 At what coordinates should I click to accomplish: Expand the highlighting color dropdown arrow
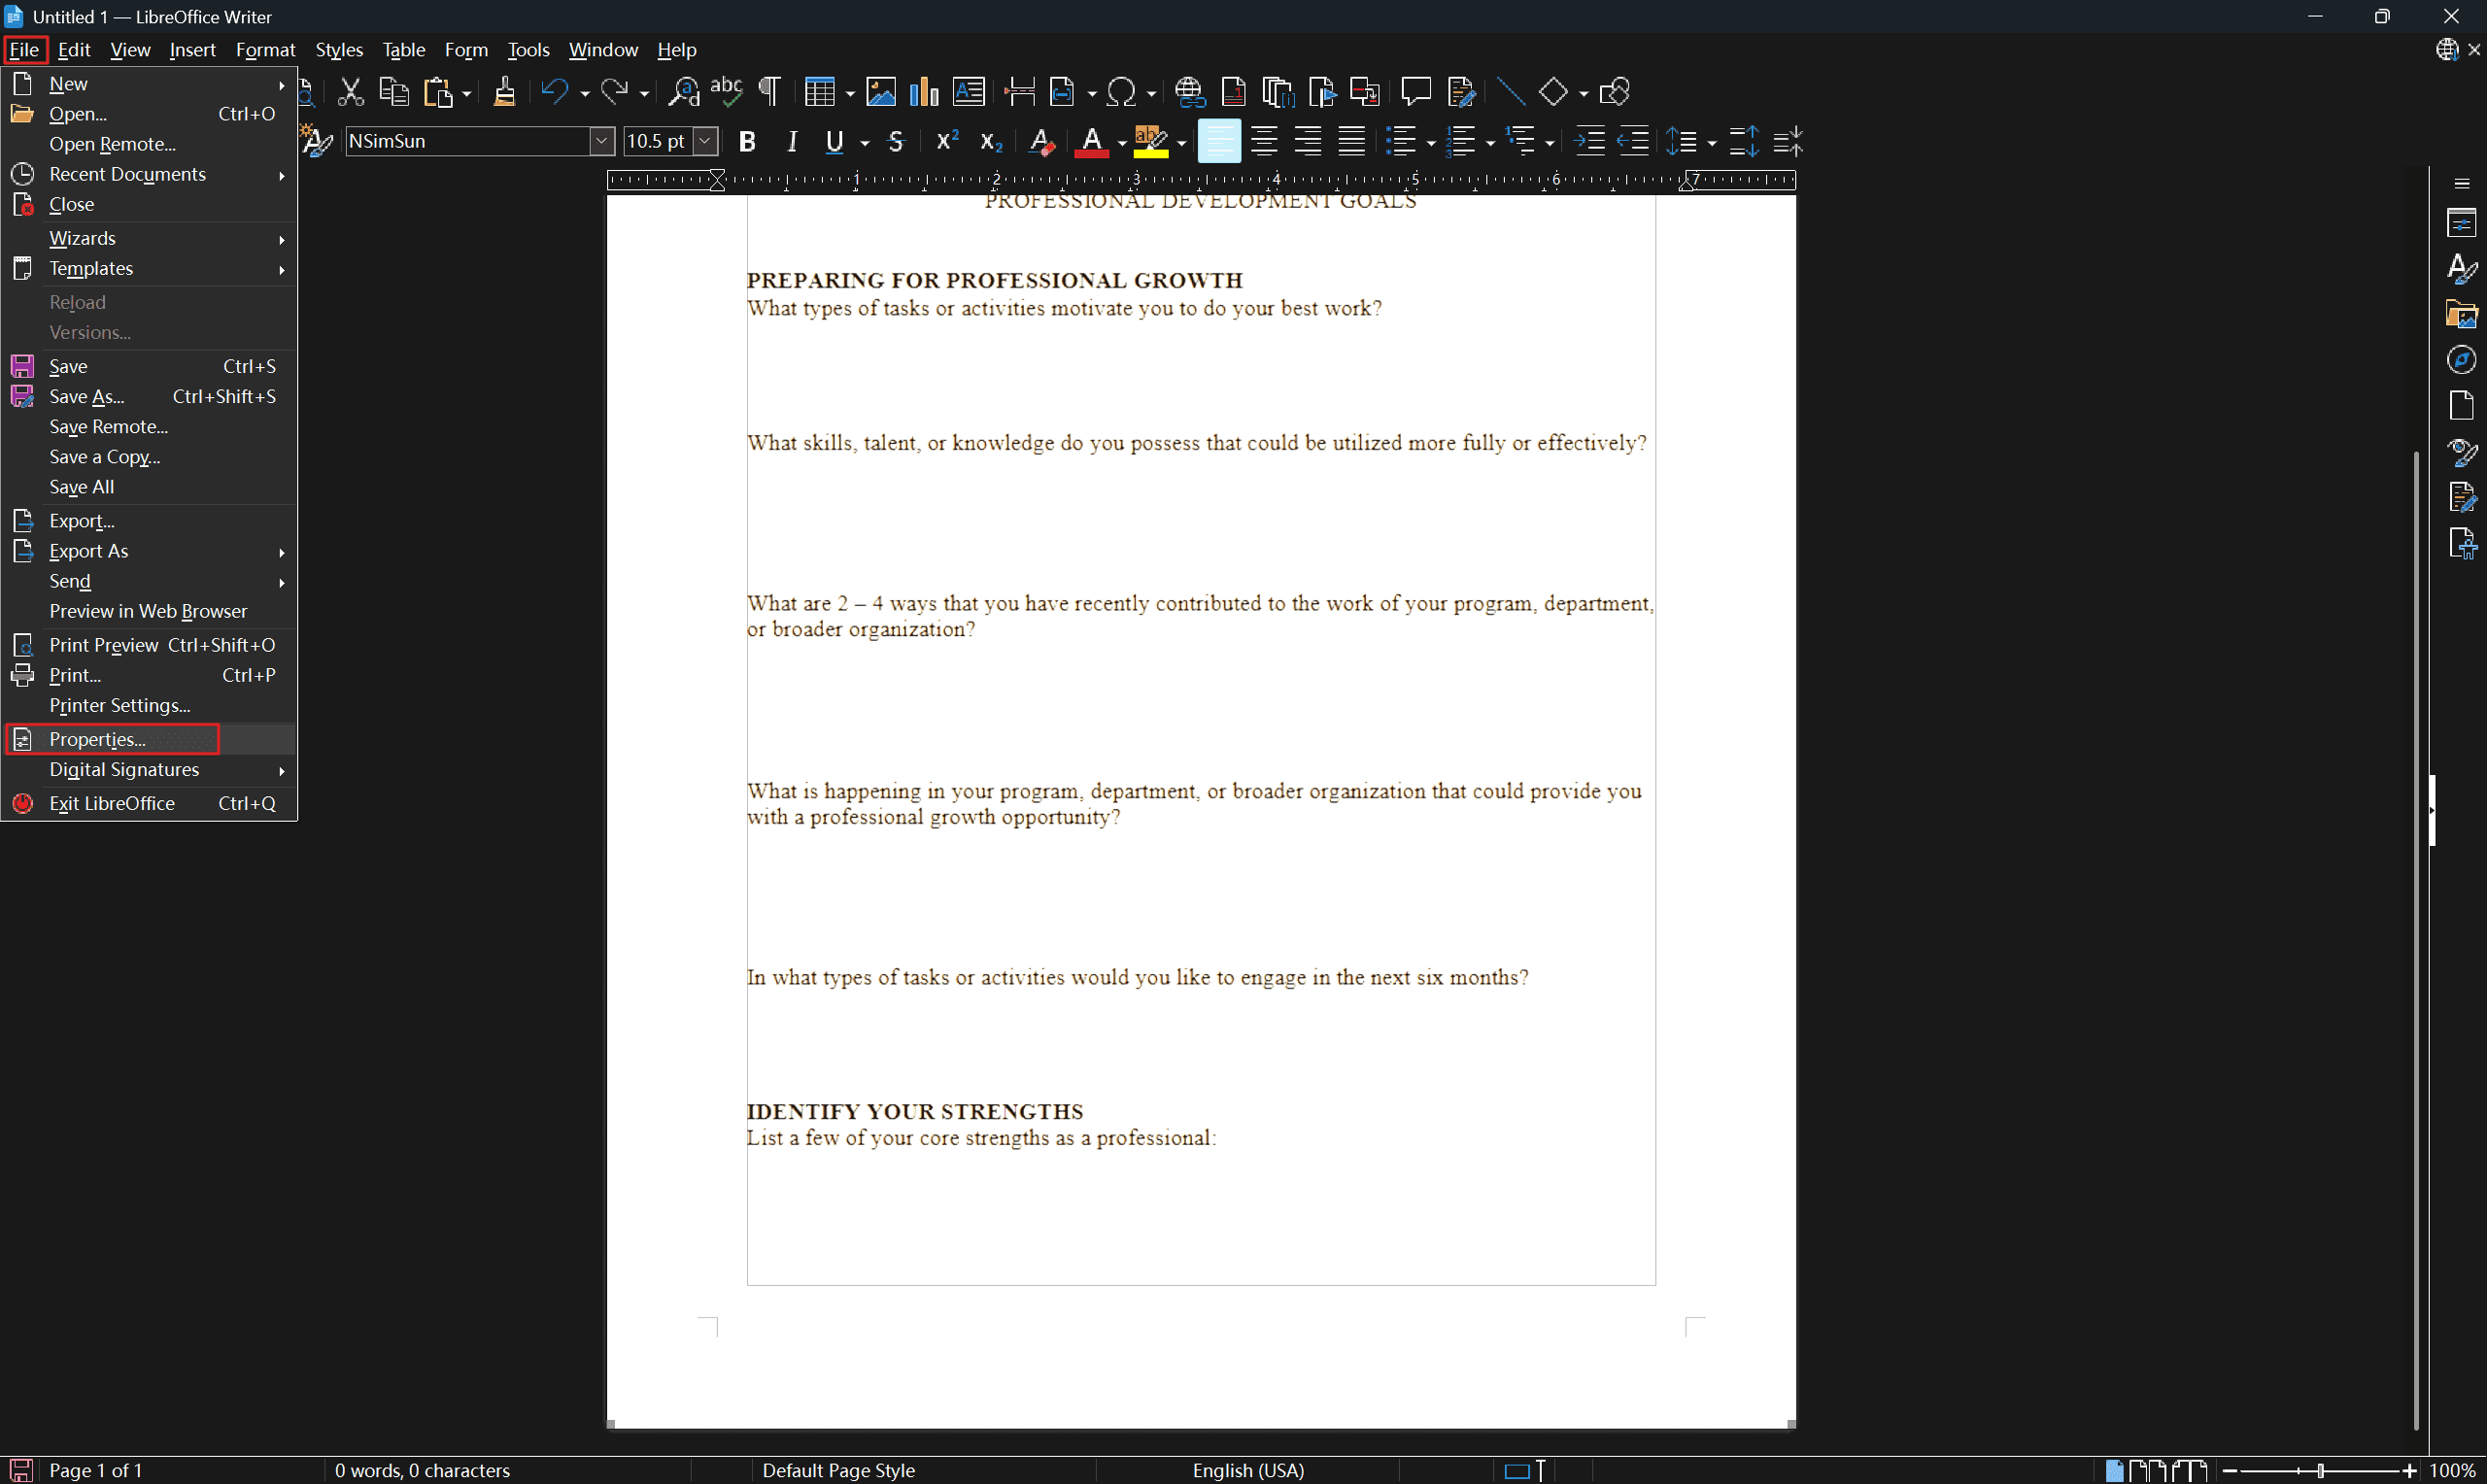coord(1182,143)
